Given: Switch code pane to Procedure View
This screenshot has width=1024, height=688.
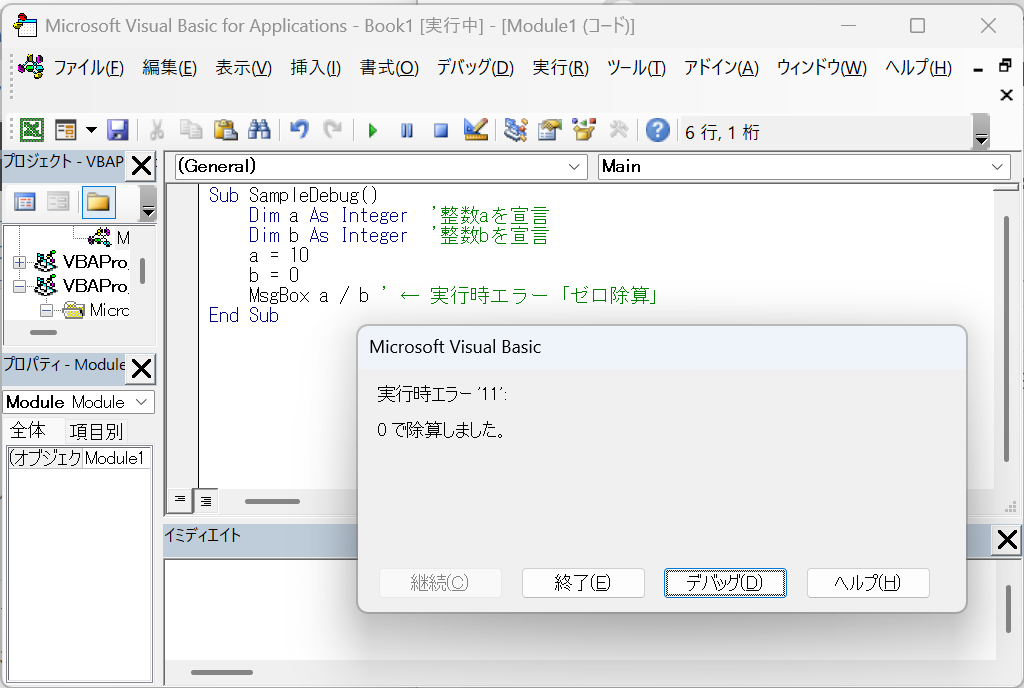Looking at the screenshot, I should pyautogui.click(x=180, y=500).
